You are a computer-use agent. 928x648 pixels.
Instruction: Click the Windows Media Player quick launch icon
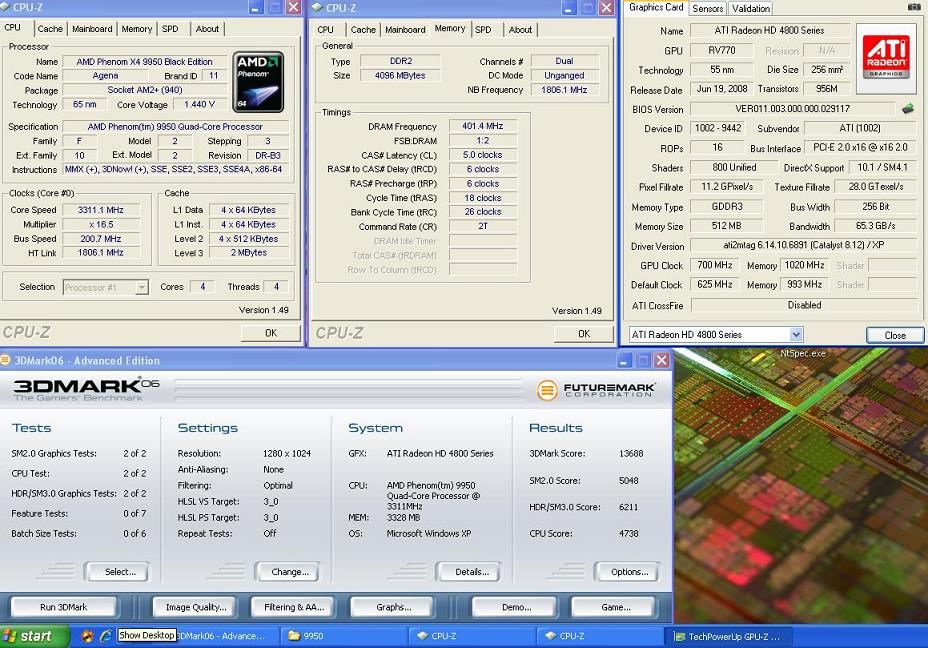pyautogui.click(x=88, y=636)
